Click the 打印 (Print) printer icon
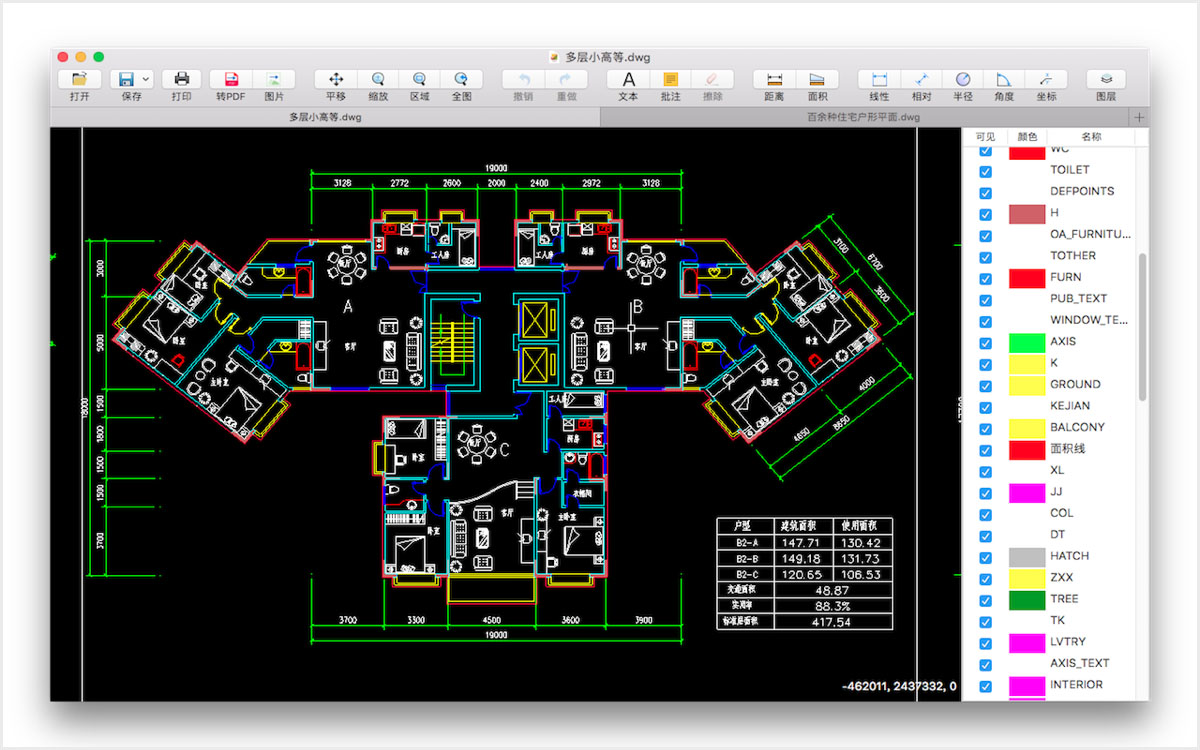Viewport: 1200px width, 750px height. [181, 79]
